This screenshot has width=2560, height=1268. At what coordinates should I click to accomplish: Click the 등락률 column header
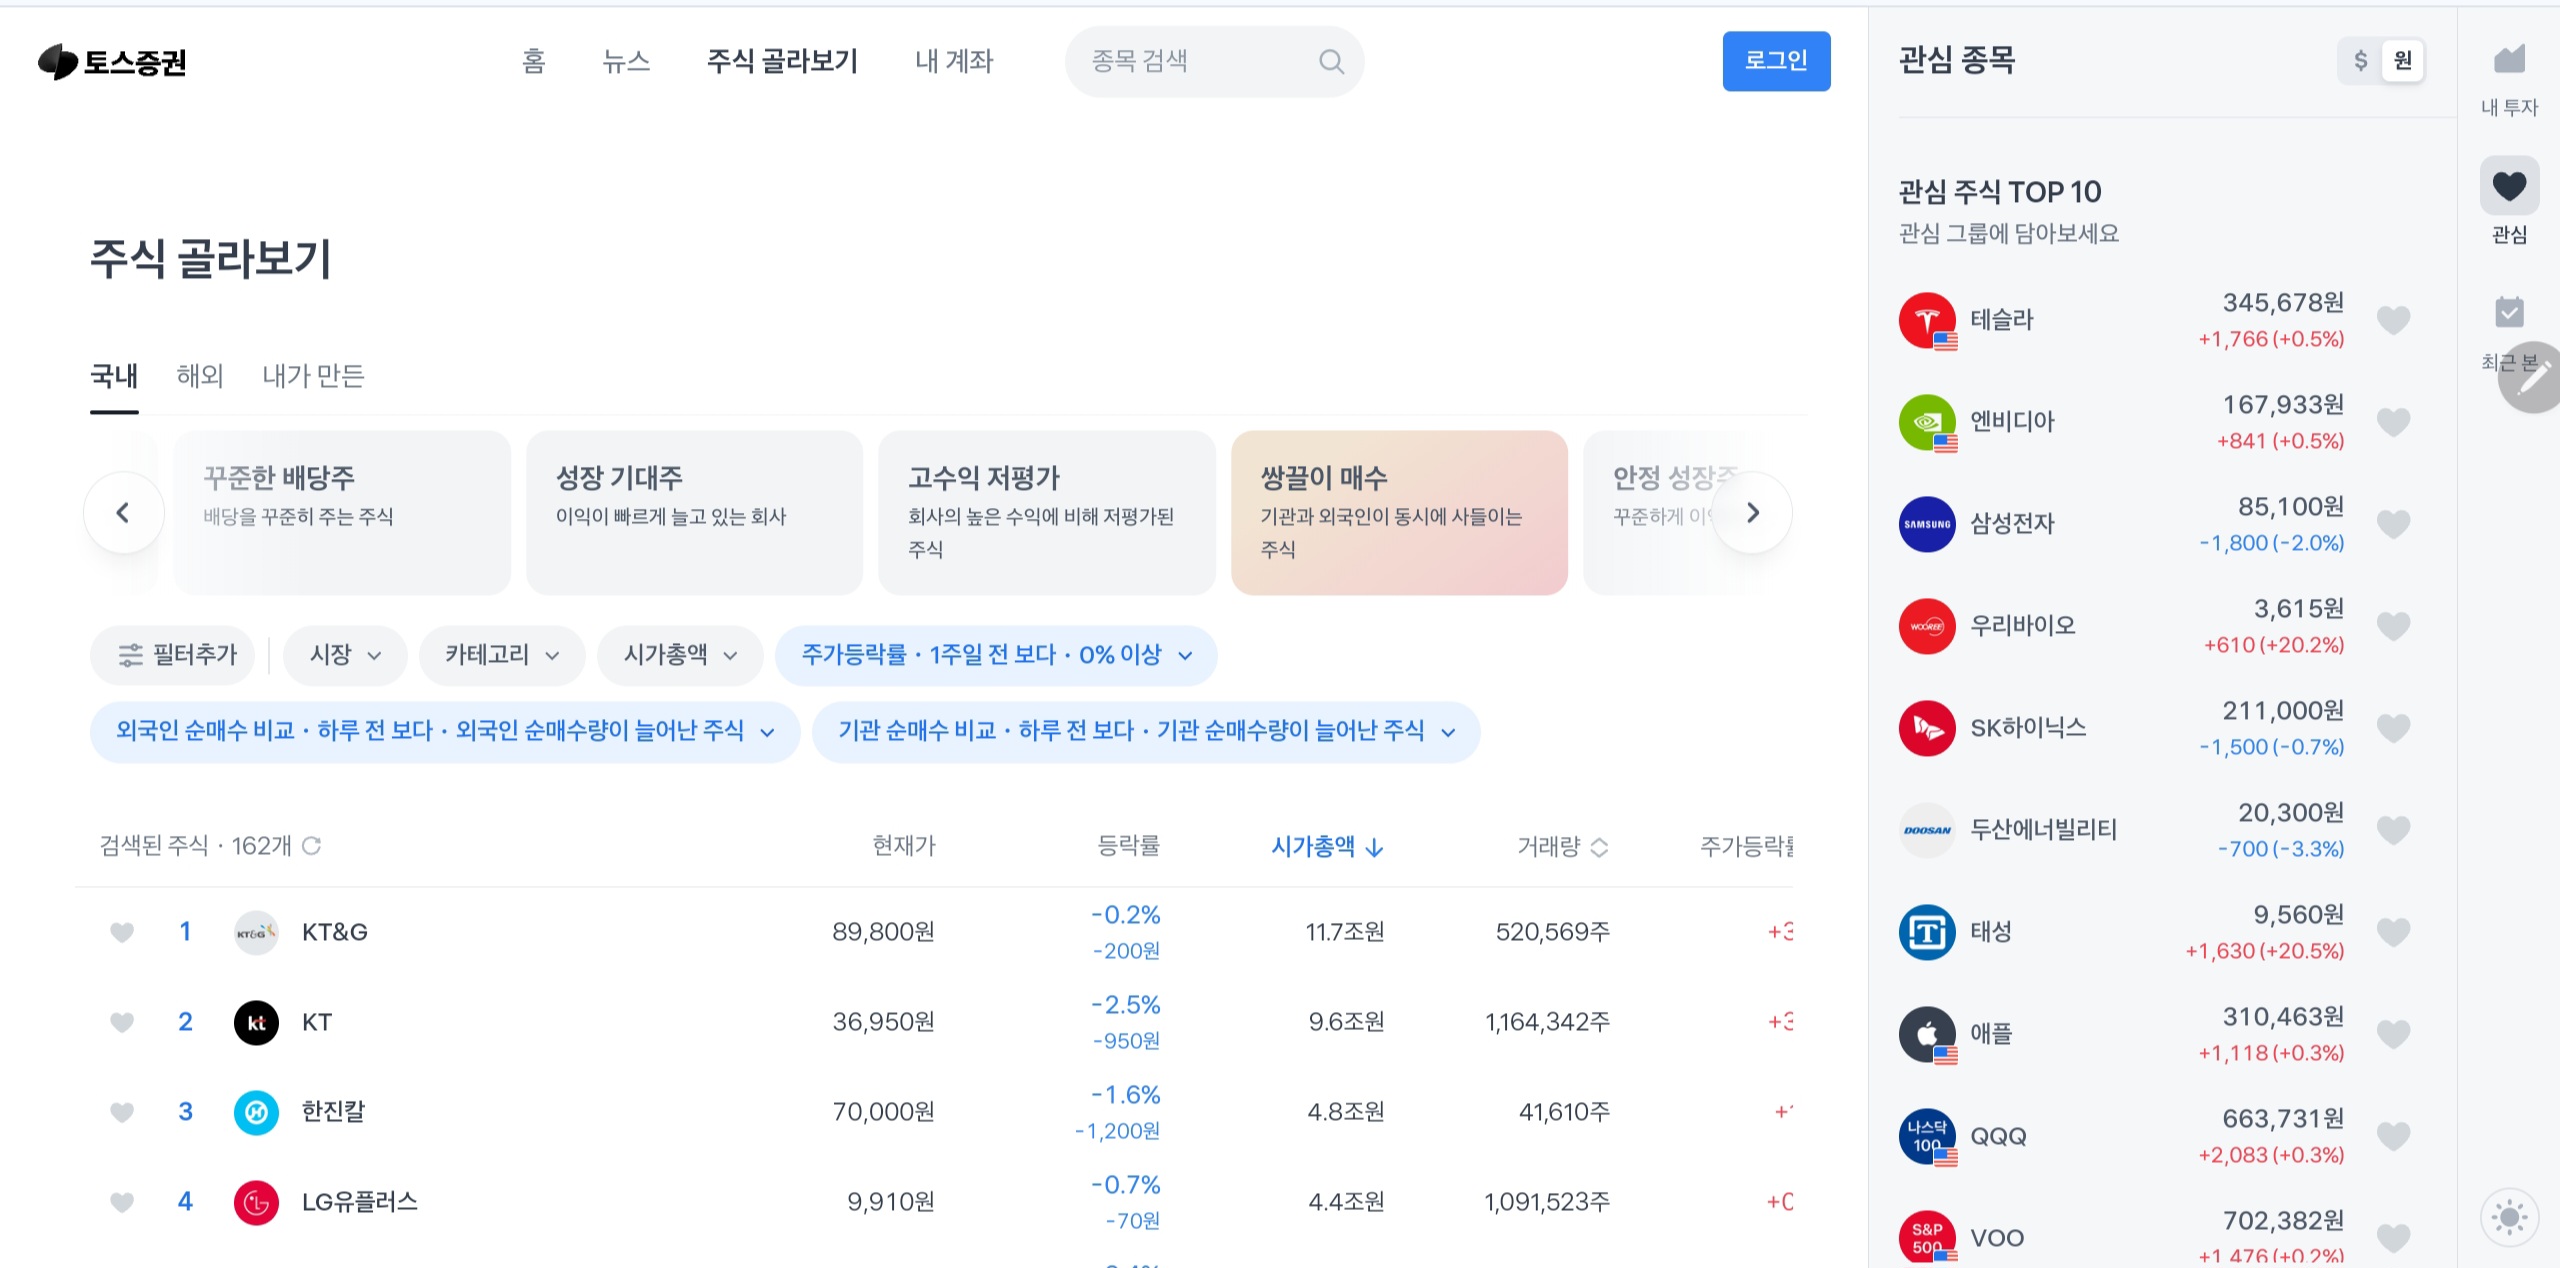click(x=1128, y=847)
